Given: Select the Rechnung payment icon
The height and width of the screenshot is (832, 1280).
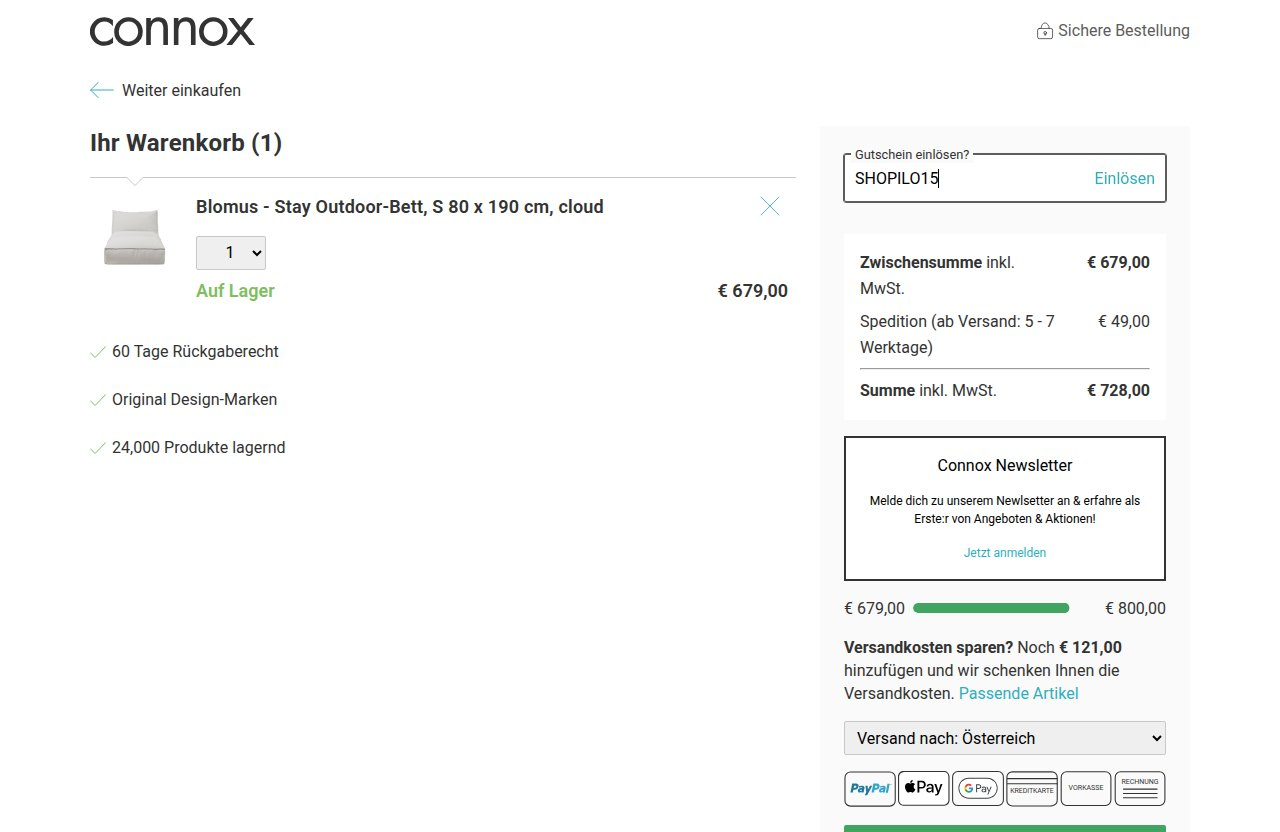Looking at the screenshot, I should (1140, 788).
